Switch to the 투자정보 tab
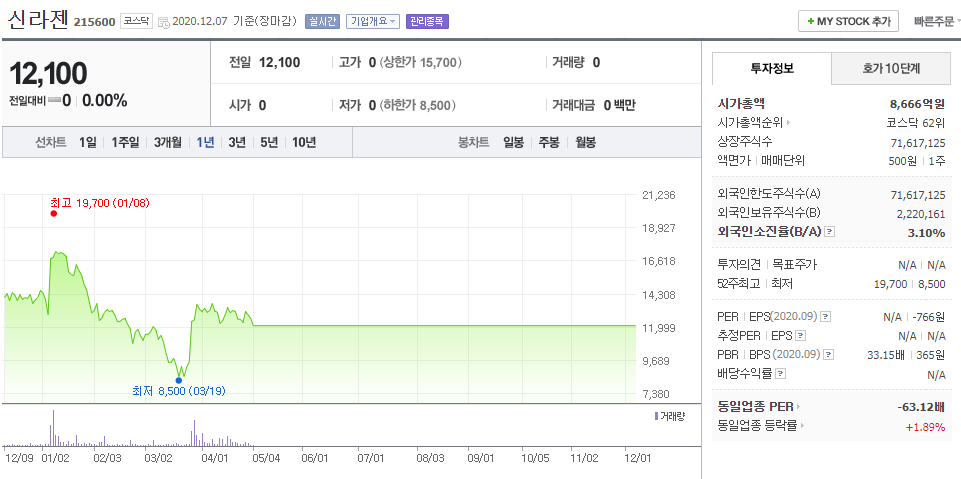The width and height of the screenshot is (961, 479). pyautogui.click(x=772, y=69)
